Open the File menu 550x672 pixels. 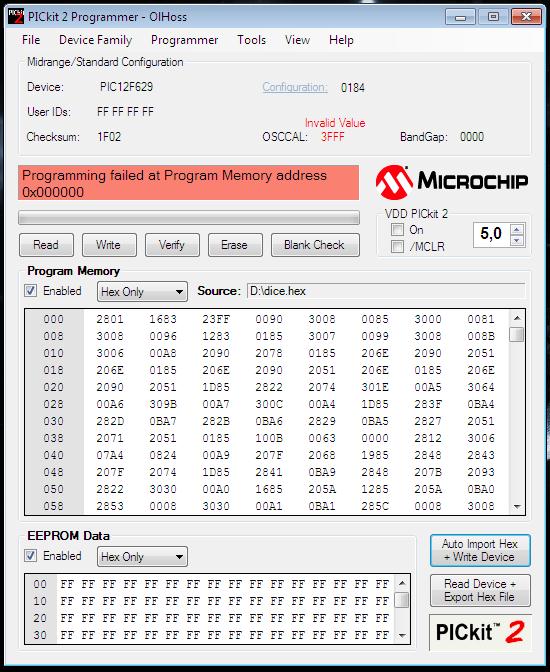31,40
